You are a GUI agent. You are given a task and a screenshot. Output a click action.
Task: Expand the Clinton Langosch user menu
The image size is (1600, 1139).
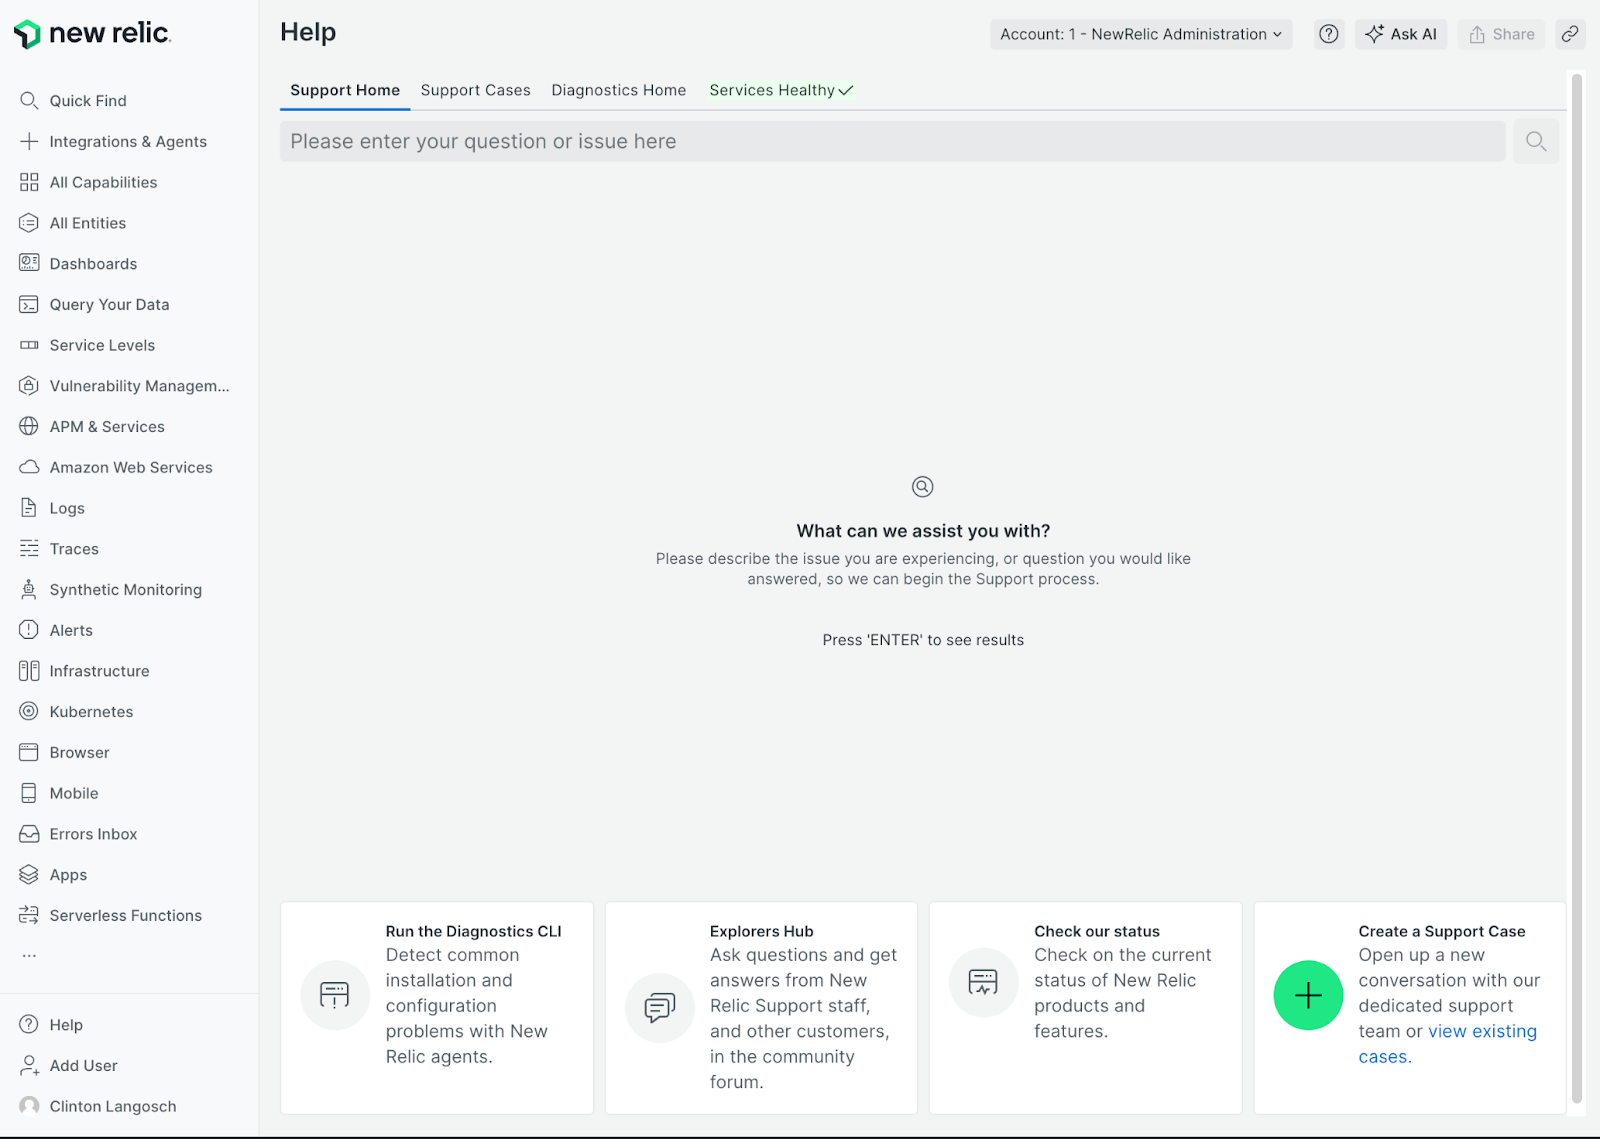click(x=112, y=1106)
